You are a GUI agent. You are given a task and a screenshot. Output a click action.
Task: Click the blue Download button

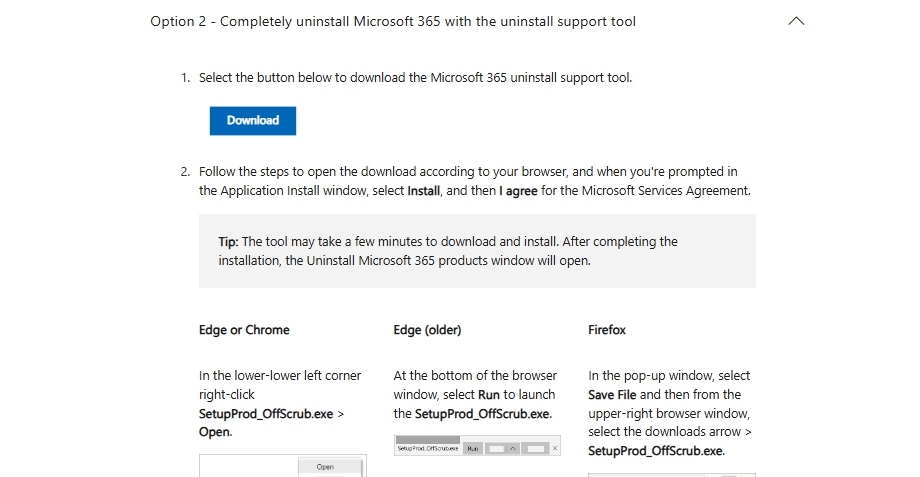pos(253,121)
